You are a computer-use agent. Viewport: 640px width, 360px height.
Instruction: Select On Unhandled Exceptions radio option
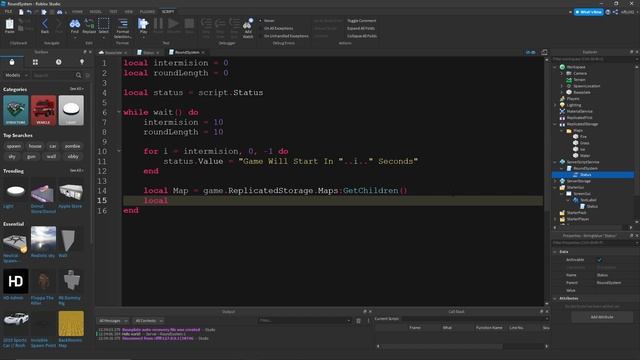pyautogui.click(x=260, y=36)
